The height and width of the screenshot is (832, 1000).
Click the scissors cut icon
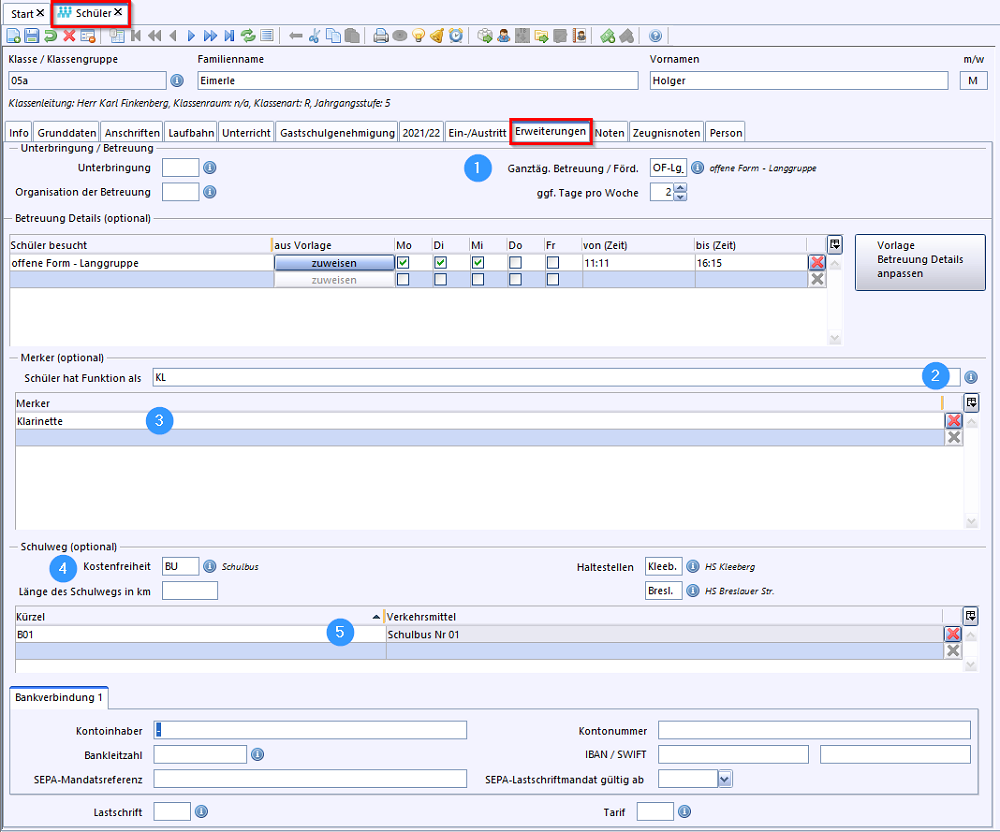pyautogui.click(x=314, y=36)
